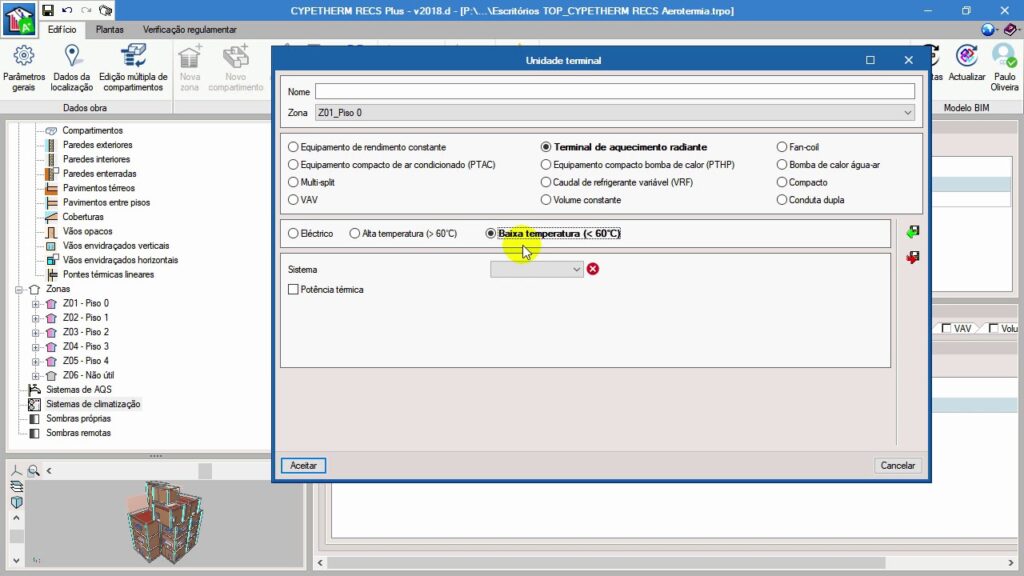Click the Cancelar button
1024x576 pixels.
point(896,465)
